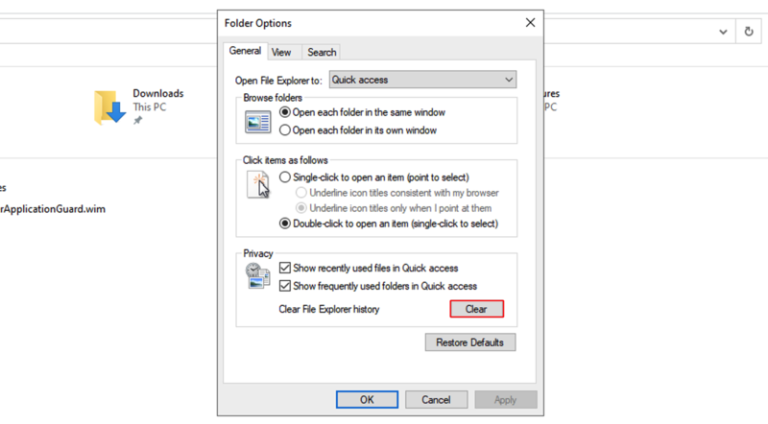The height and width of the screenshot is (424, 768).
Task: Choose Single-click to open an item
Action: click(286, 177)
